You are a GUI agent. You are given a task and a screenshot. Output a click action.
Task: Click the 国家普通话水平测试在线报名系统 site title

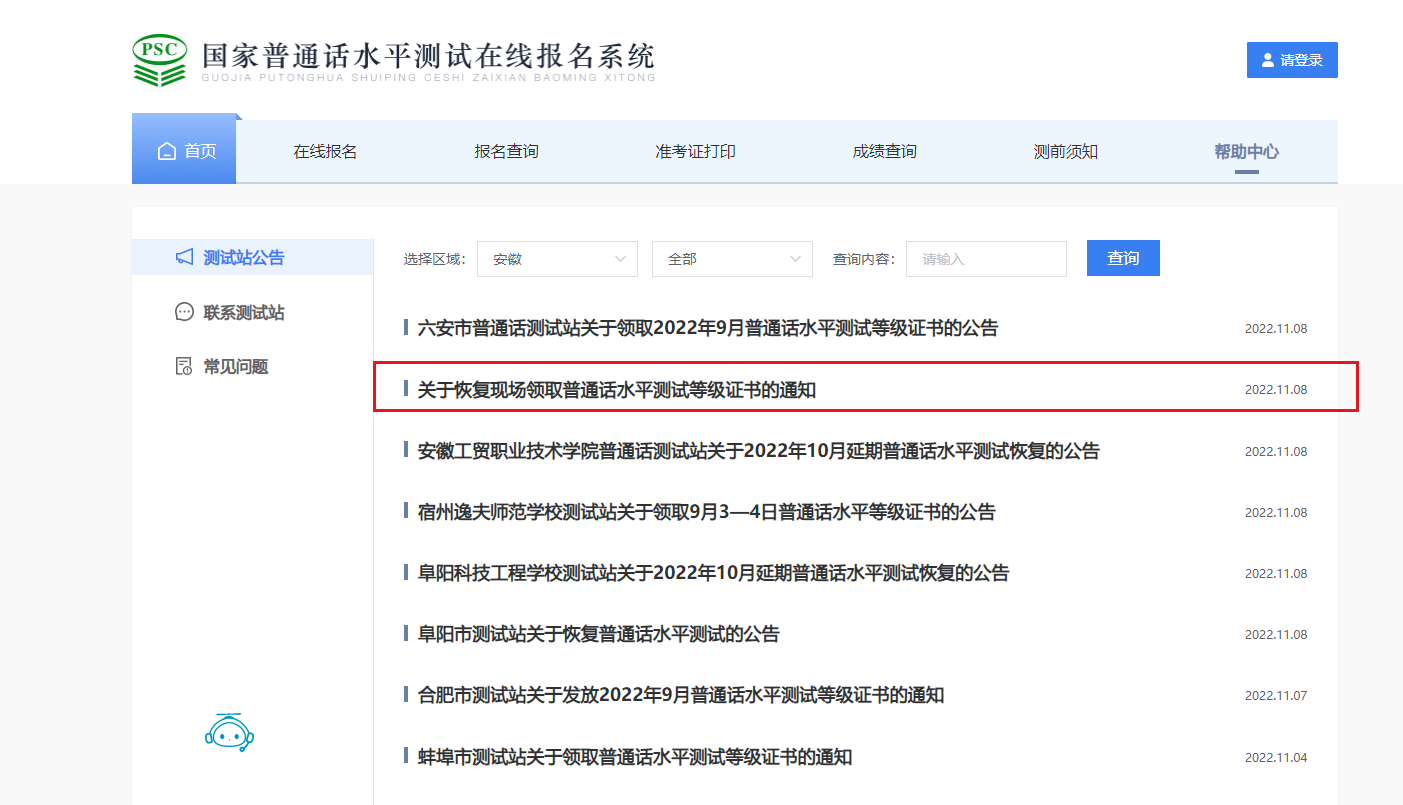click(428, 55)
